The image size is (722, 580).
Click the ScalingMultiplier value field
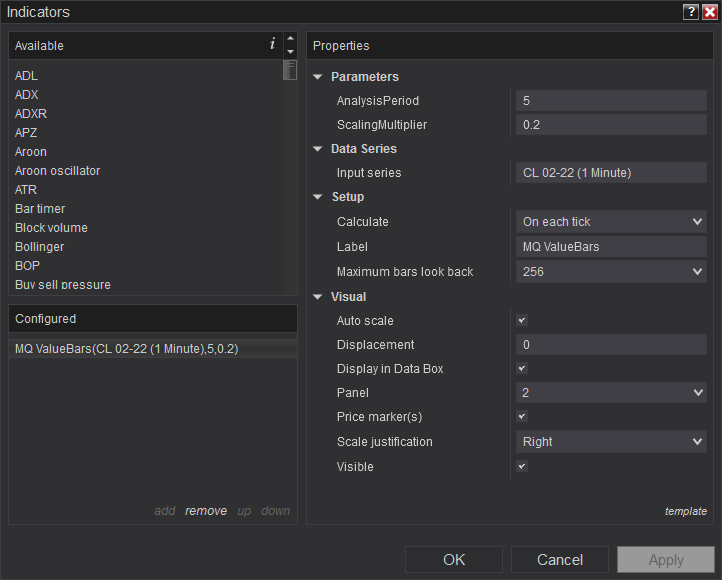tap(611, 125)
